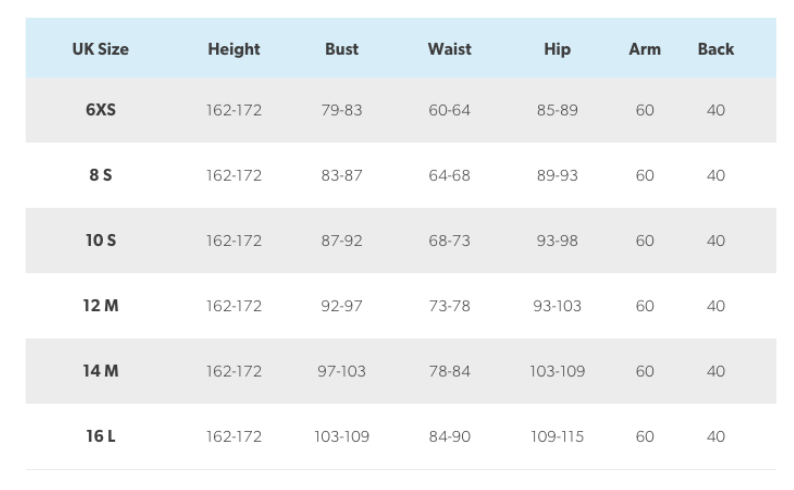Click waist value 64-68 in 8 S row
The height and width of the screenshot is (490, 794).
(x=449, y=175)
